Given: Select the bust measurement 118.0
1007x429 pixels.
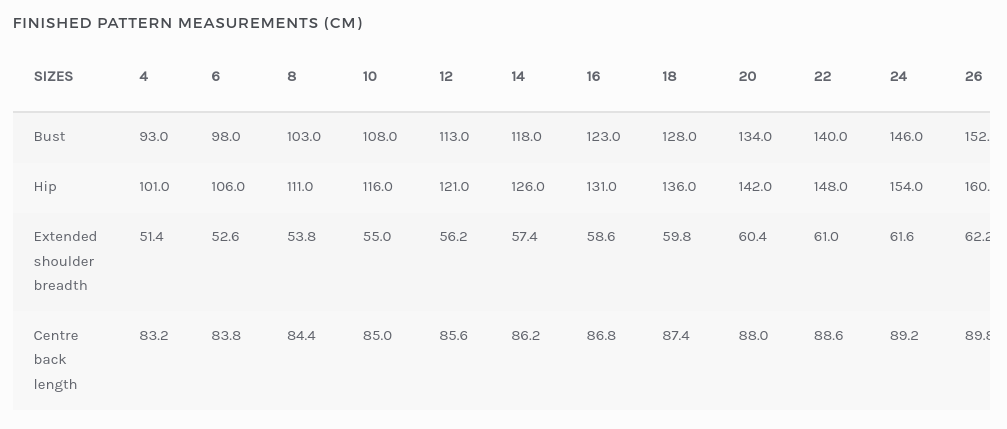Looking at the screenshot, I should pyautogui.click(x=526, y=136).
